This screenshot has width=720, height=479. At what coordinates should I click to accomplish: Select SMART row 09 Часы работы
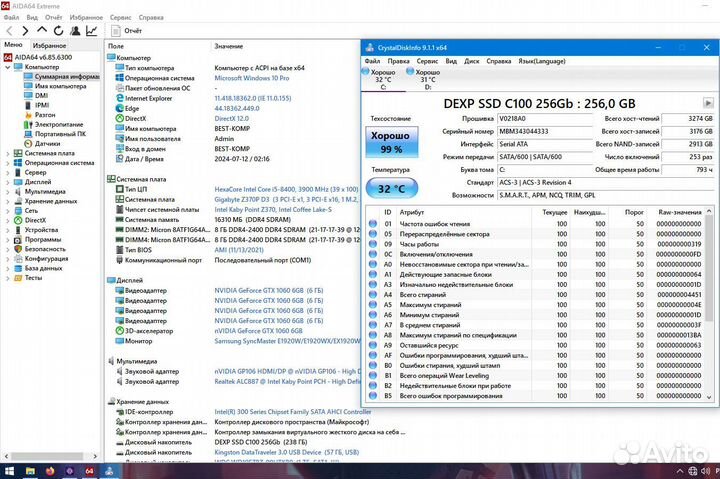(535, 244)
